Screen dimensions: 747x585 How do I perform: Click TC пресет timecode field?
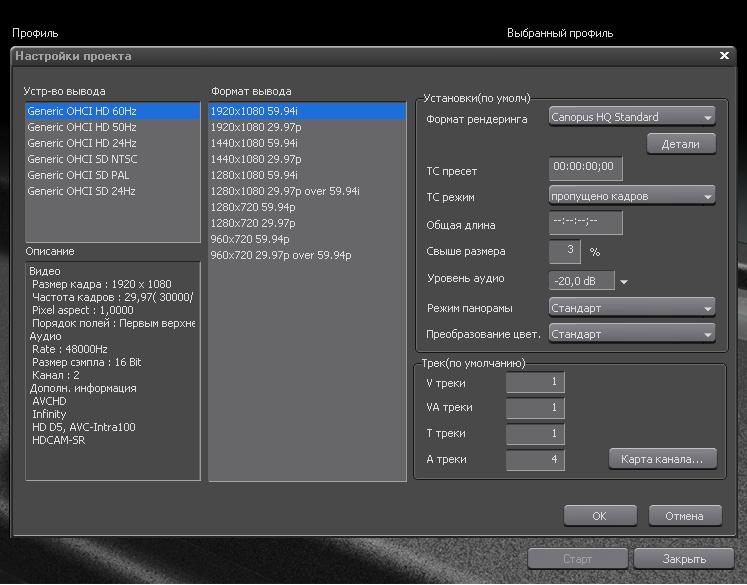585,168
